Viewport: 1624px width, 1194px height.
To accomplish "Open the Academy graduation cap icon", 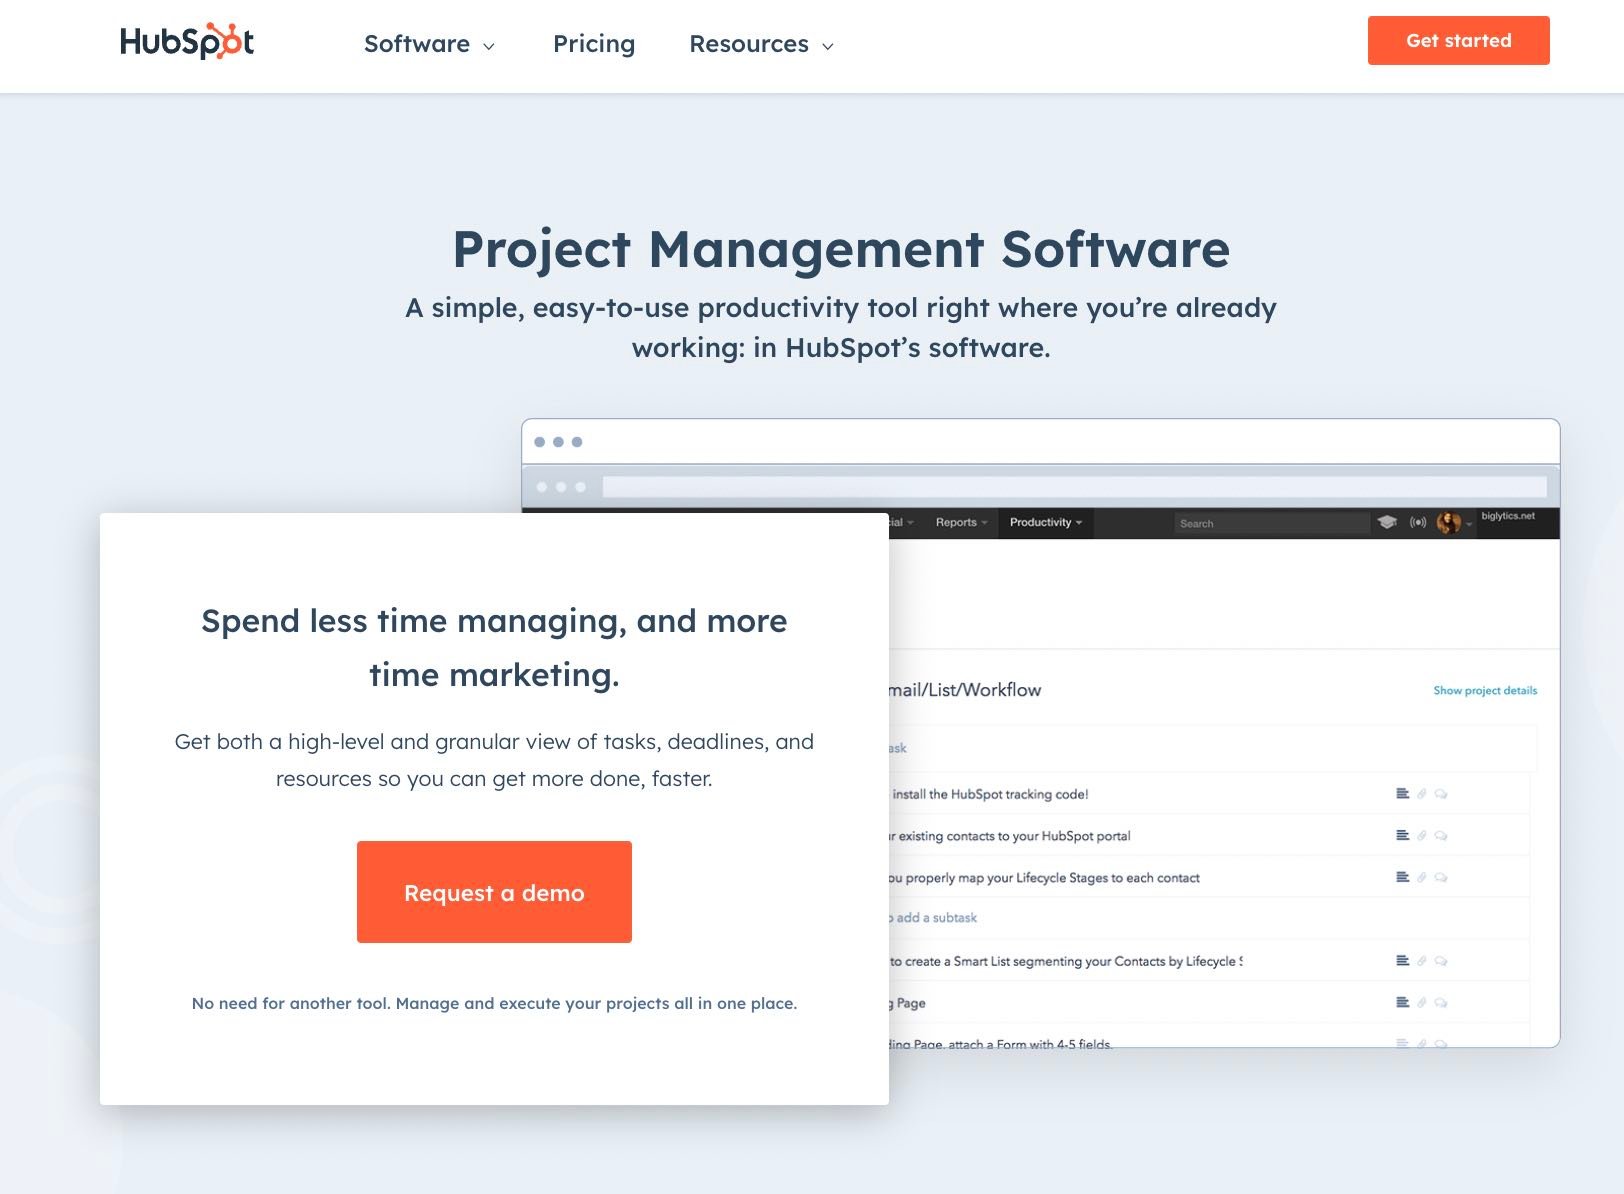I will (x=1387, y=522).
